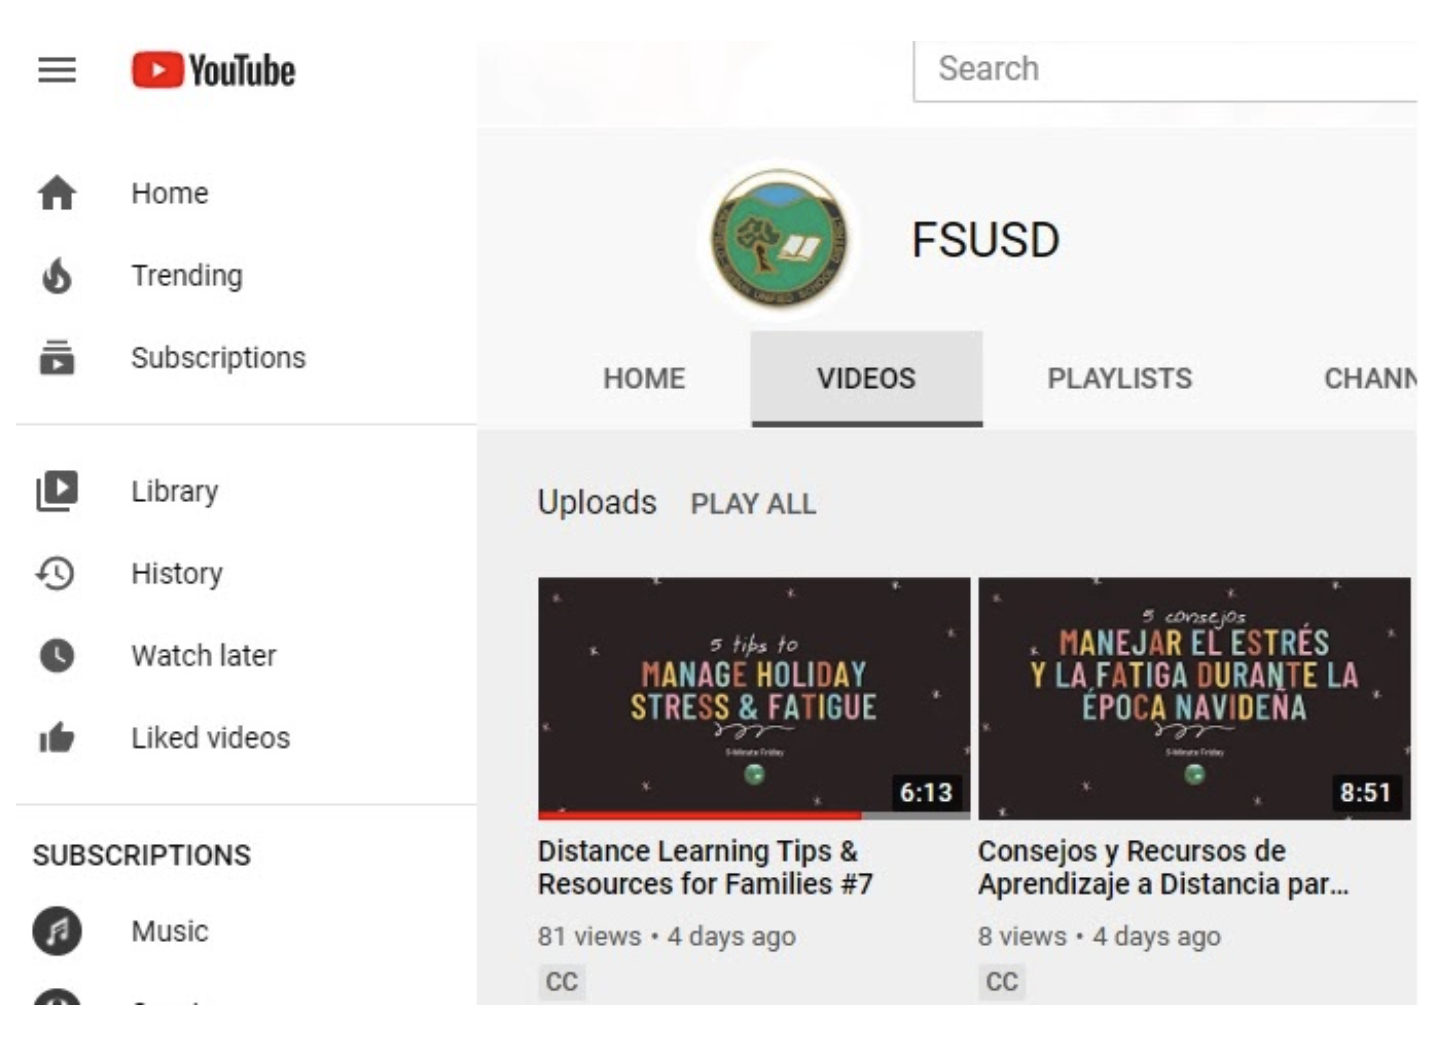This screenshot has height=1044, width=1438.
Task: Click the FSUSD channel avatar
Action: [779, 240]
